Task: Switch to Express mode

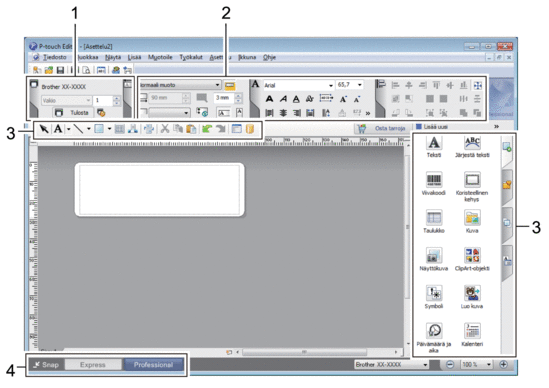Action: [x=93, y=365]
